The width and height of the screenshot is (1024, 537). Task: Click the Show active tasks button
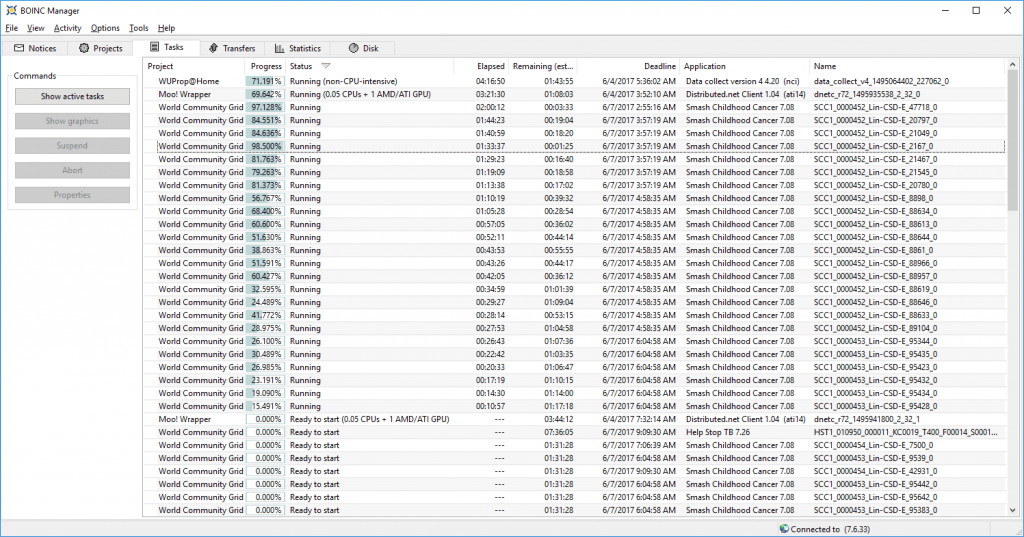[x=72, y=96]
